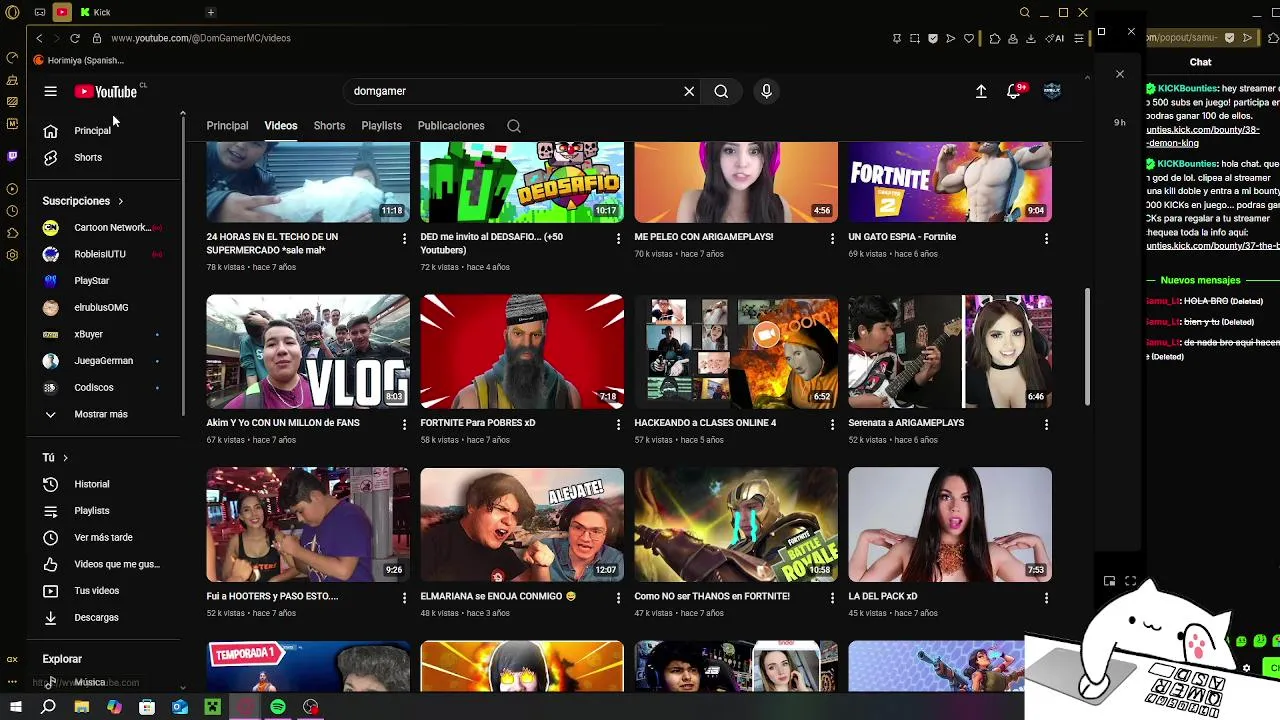Image resolution: width=1280 pixels, height=720 pixels.
Task: Click the main page vertical scrollbar
Action: point(1087,348)
